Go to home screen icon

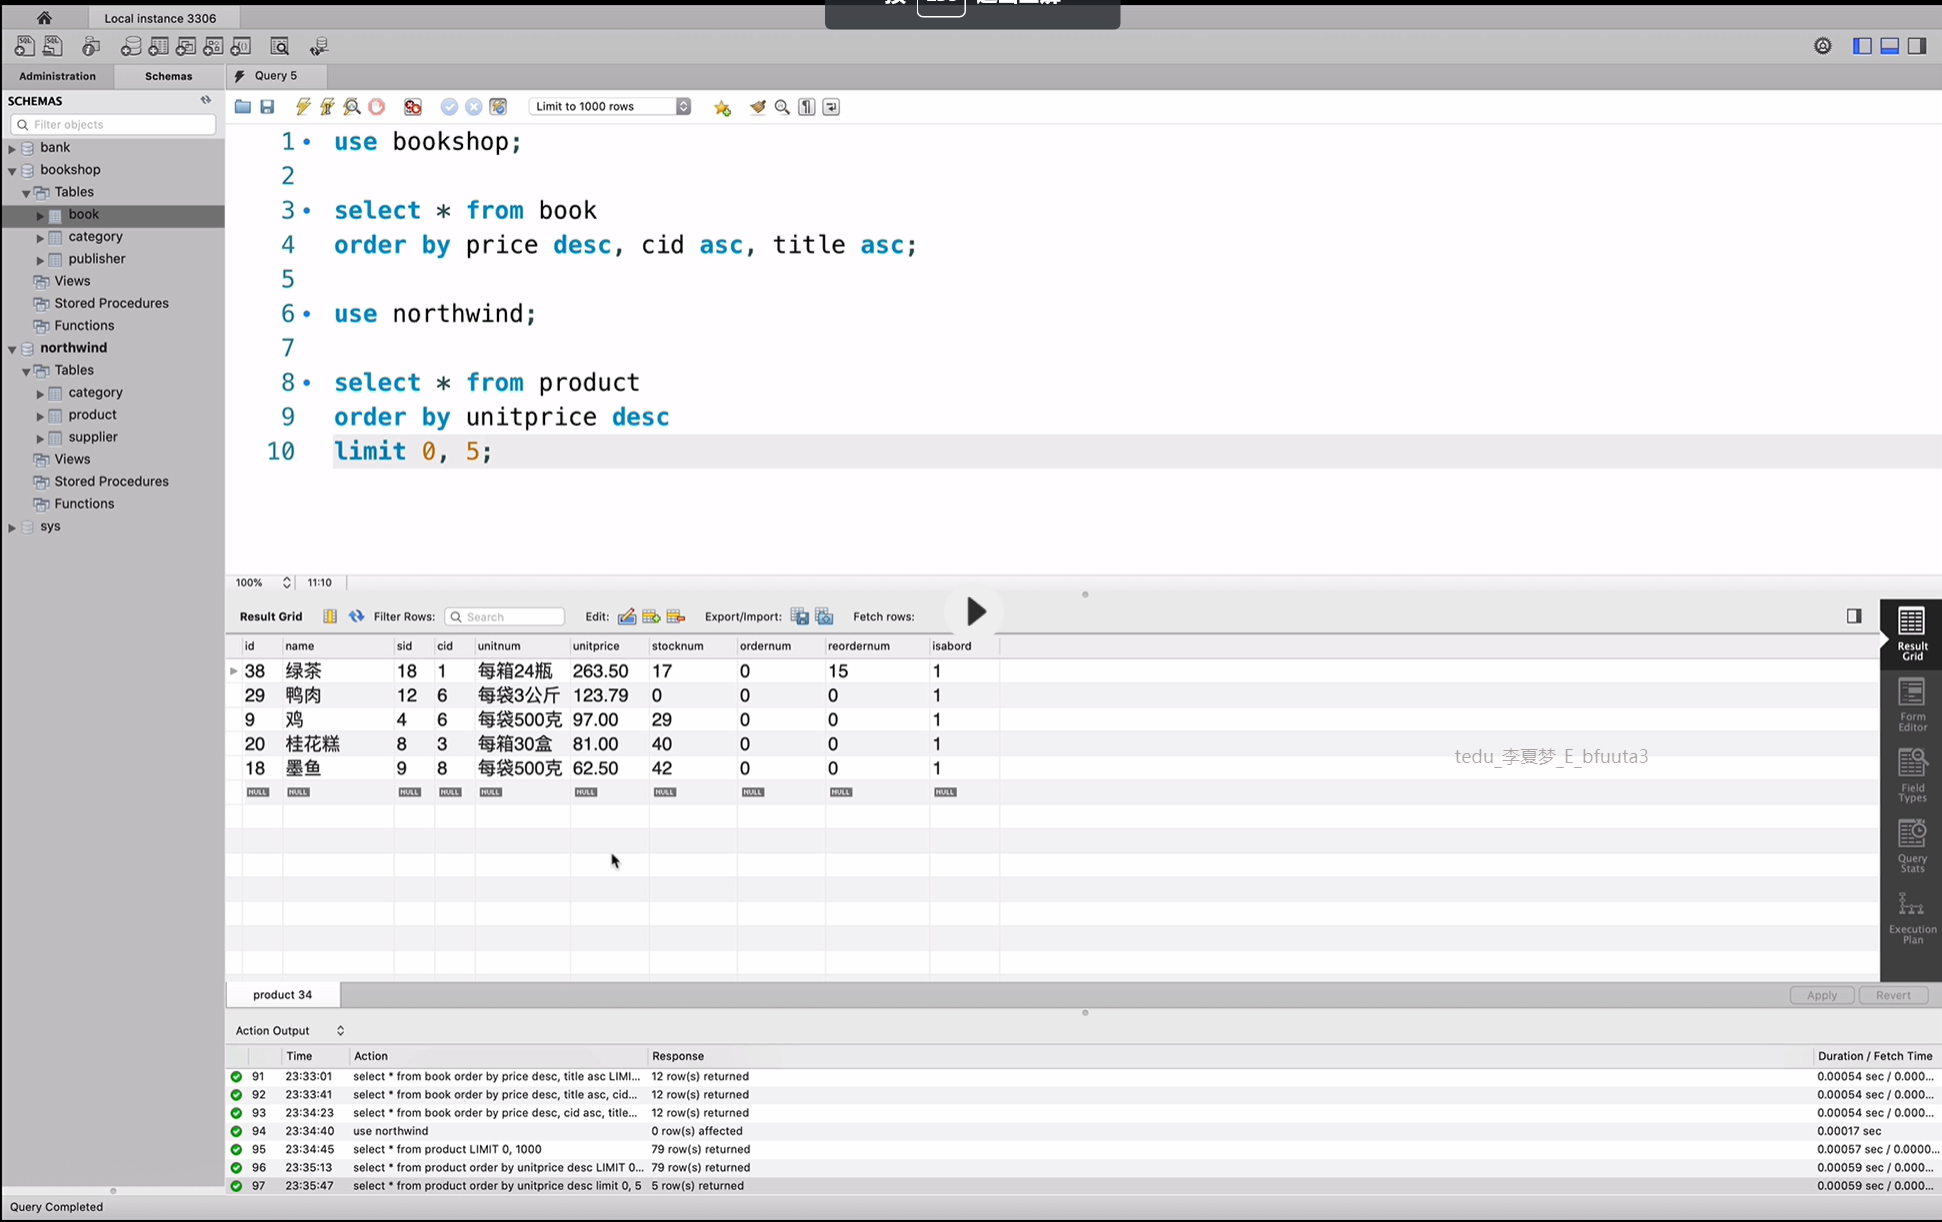tap(44, 17)
